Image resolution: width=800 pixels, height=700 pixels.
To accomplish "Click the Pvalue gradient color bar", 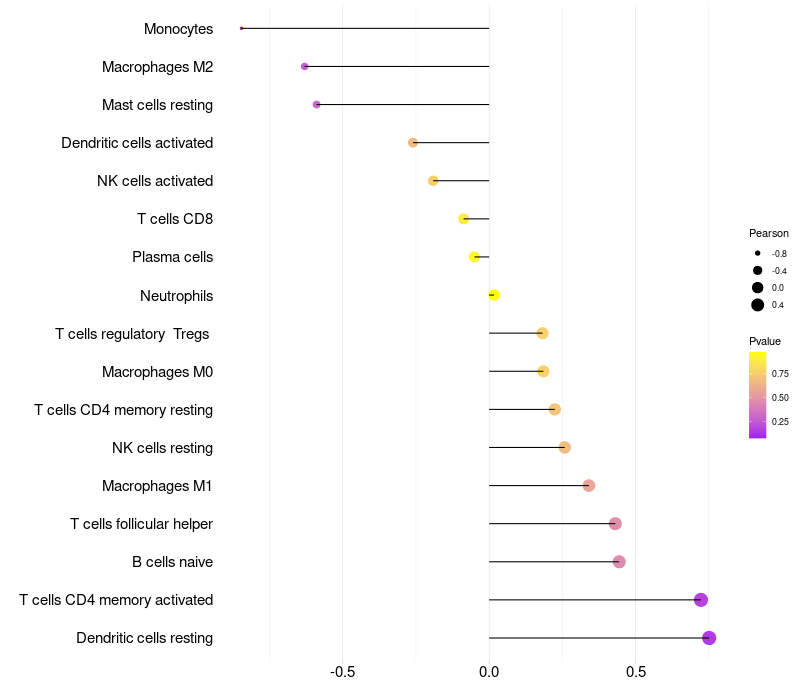I will point(758,395).
